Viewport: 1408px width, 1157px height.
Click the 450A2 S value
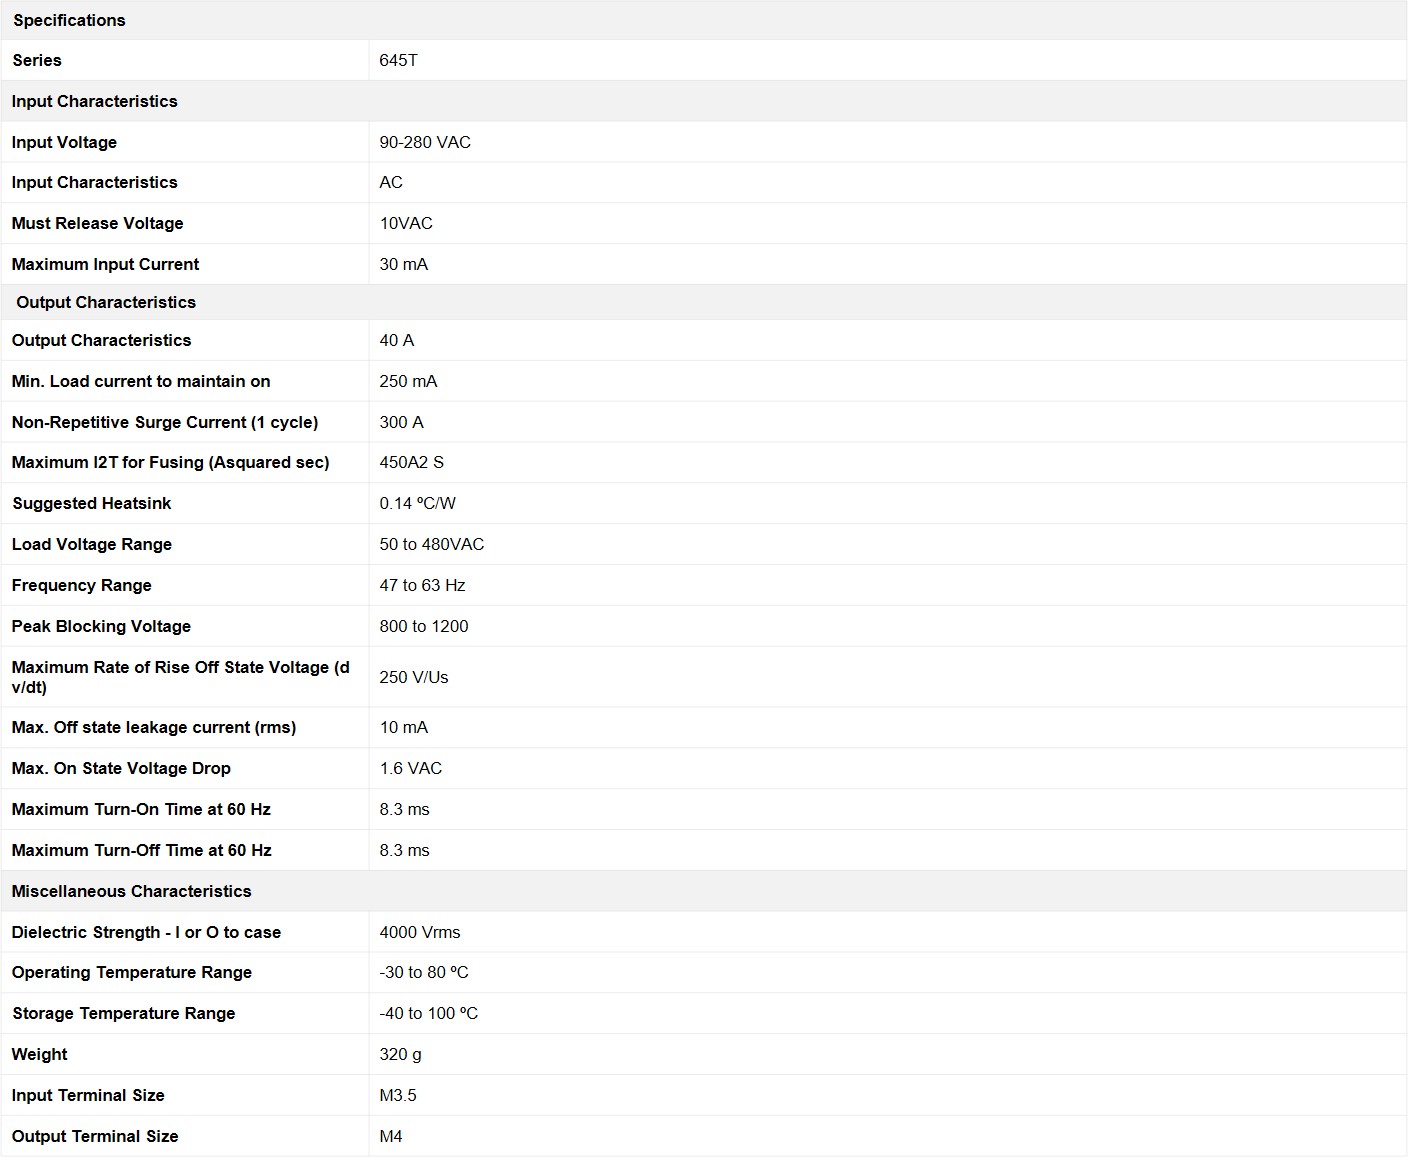(x=411, y=462)
